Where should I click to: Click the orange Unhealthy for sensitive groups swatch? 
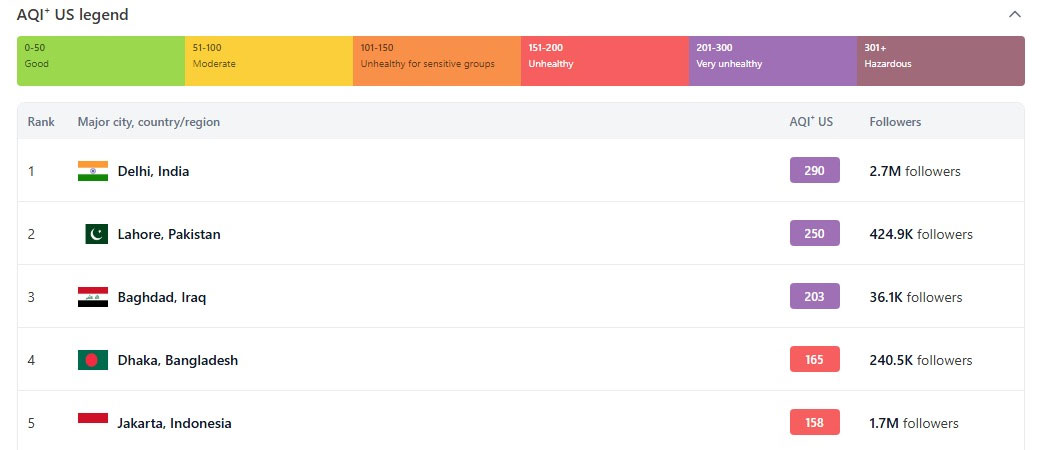[x=436, y=61]
